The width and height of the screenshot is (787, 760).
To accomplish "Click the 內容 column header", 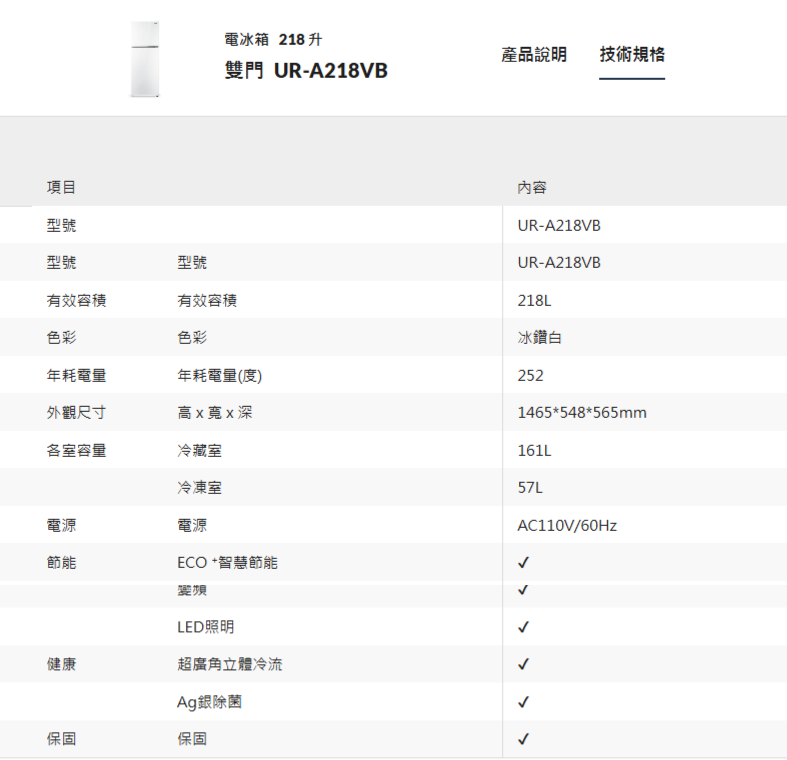I will coord(532,188).
